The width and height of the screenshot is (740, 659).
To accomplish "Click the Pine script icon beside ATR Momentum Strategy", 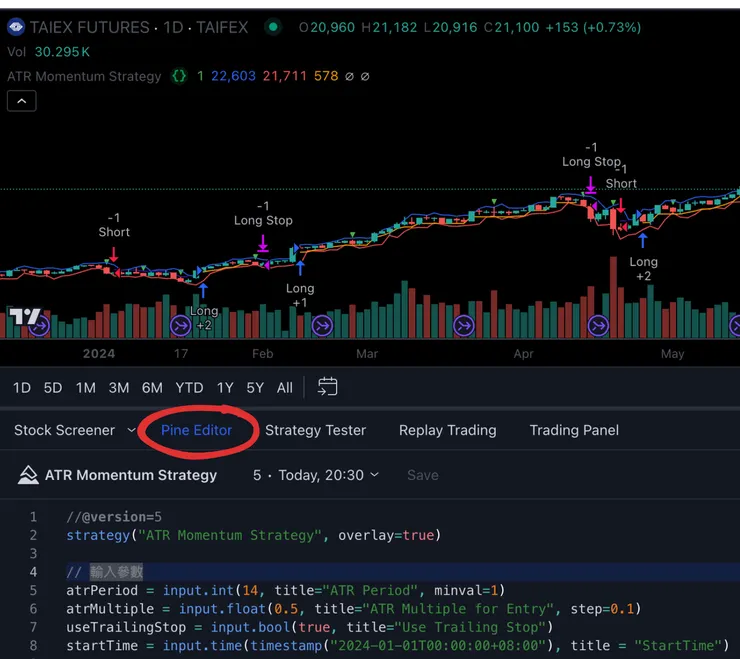I will coord(28,475).
